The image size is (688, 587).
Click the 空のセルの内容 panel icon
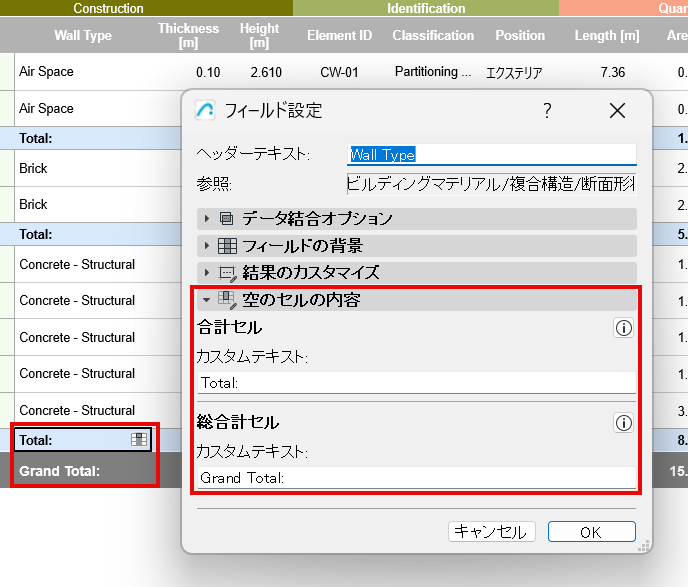[228, 300]
